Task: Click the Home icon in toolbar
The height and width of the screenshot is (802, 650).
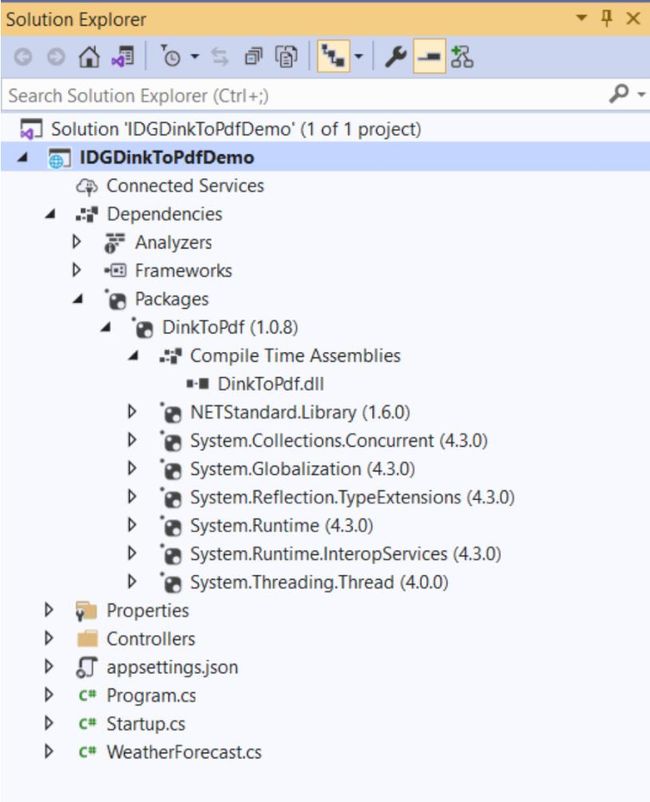Action: coord(89,56)
